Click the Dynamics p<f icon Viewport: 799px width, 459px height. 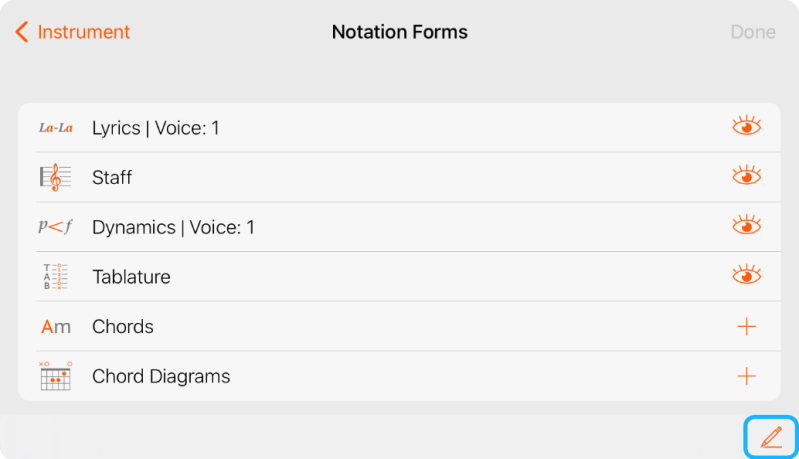(x=56, y=227)
